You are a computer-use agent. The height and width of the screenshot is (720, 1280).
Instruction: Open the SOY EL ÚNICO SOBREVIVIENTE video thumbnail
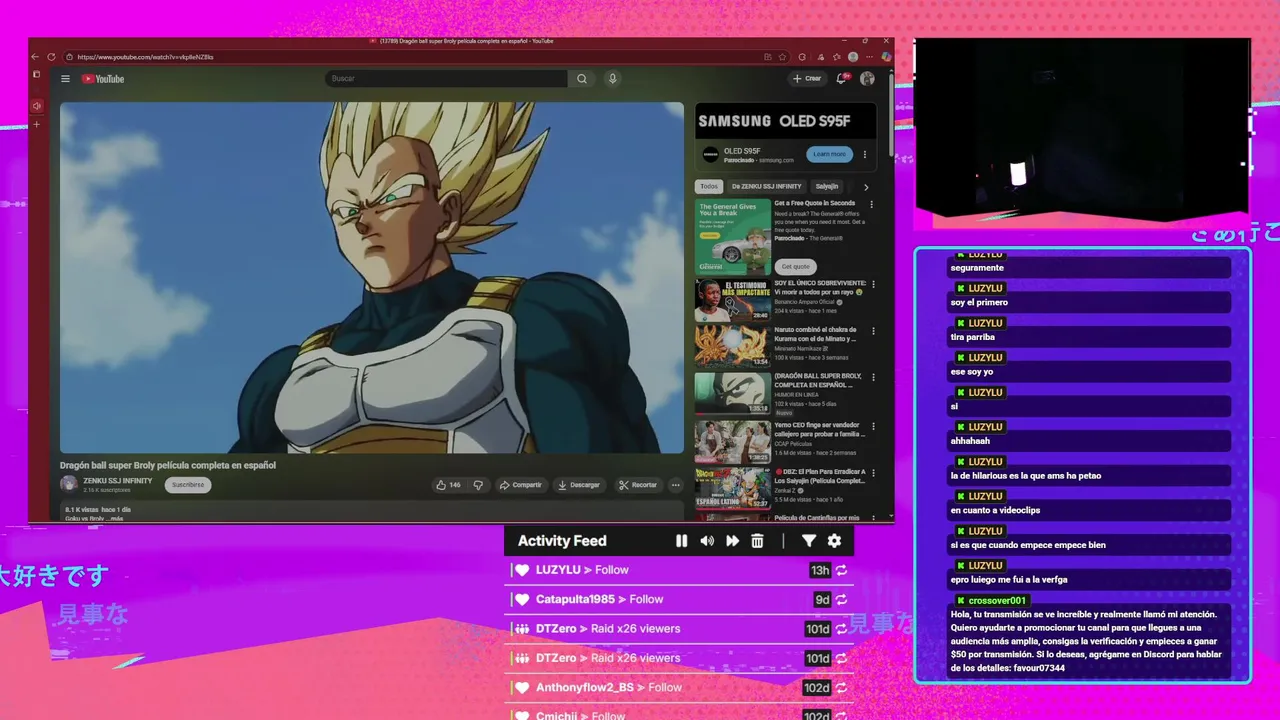pyautogui.click(x=733, y=300)
